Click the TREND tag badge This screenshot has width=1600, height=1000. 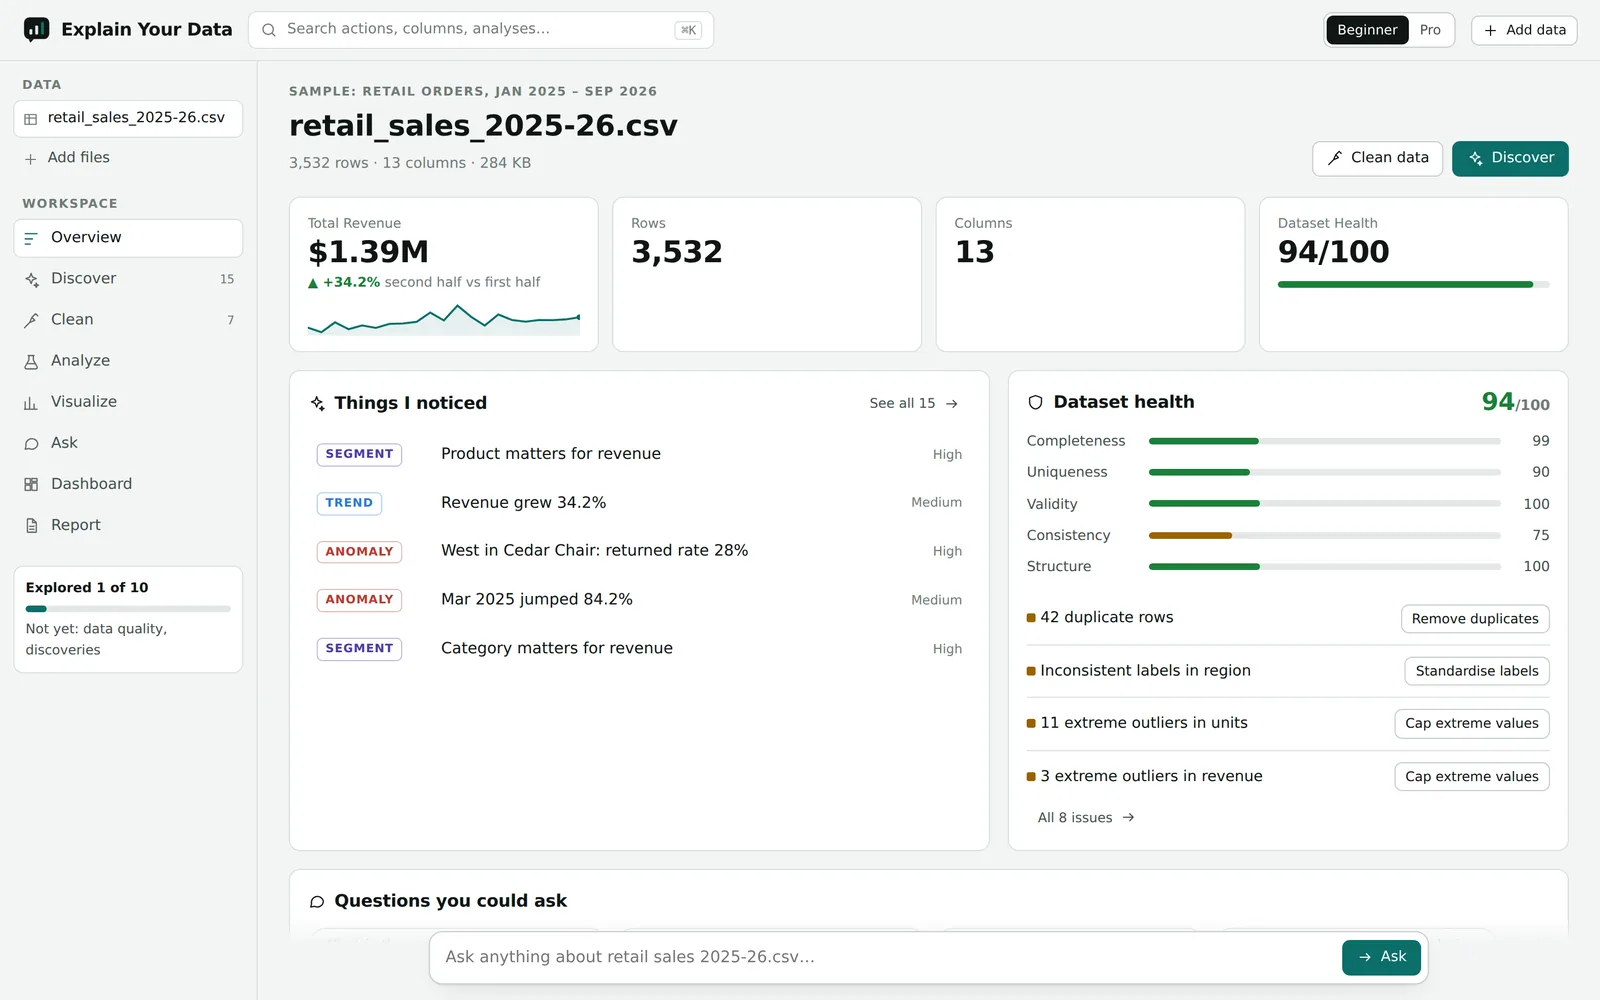[x=349, y=503]
